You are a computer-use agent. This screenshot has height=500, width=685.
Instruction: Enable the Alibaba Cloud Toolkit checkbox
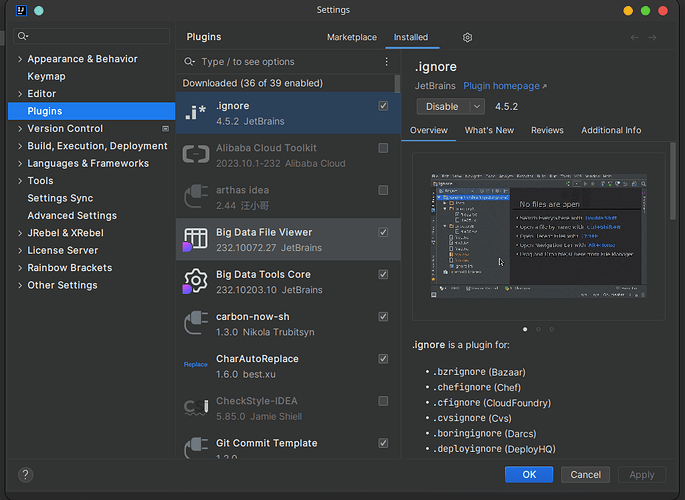pos(383,148)
